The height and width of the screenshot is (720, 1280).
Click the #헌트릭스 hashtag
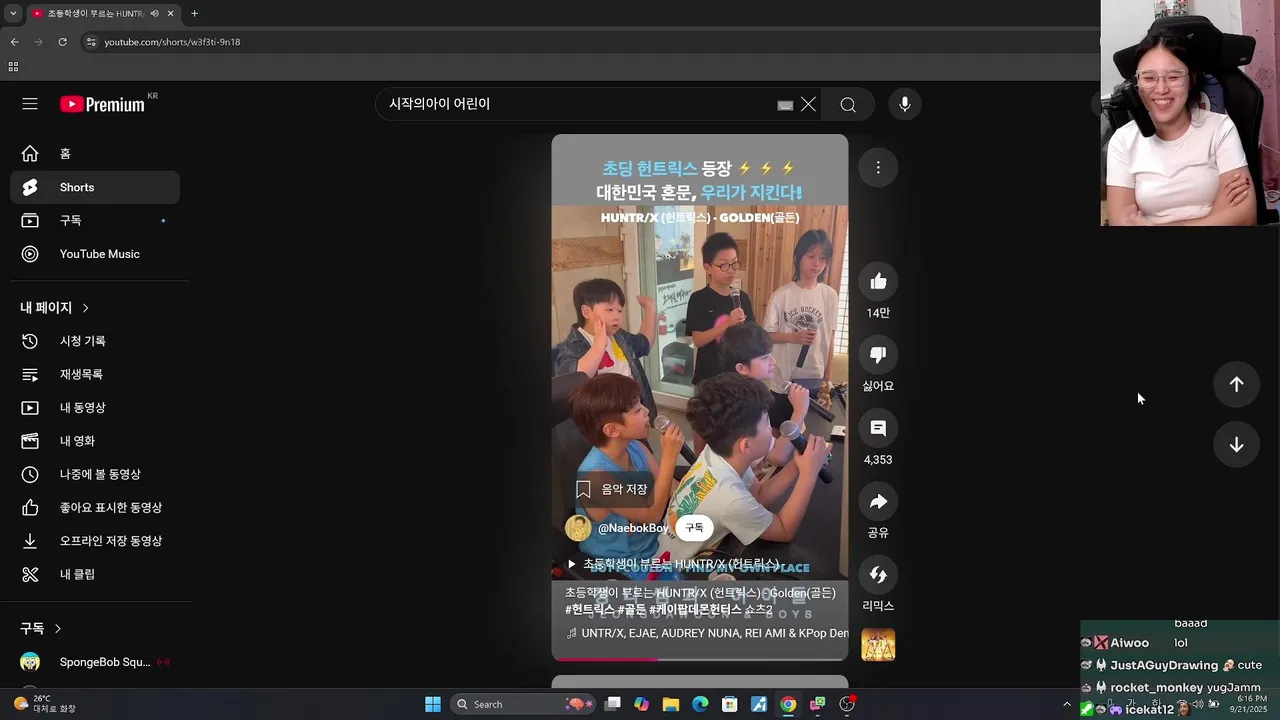[x=589, y=609]
